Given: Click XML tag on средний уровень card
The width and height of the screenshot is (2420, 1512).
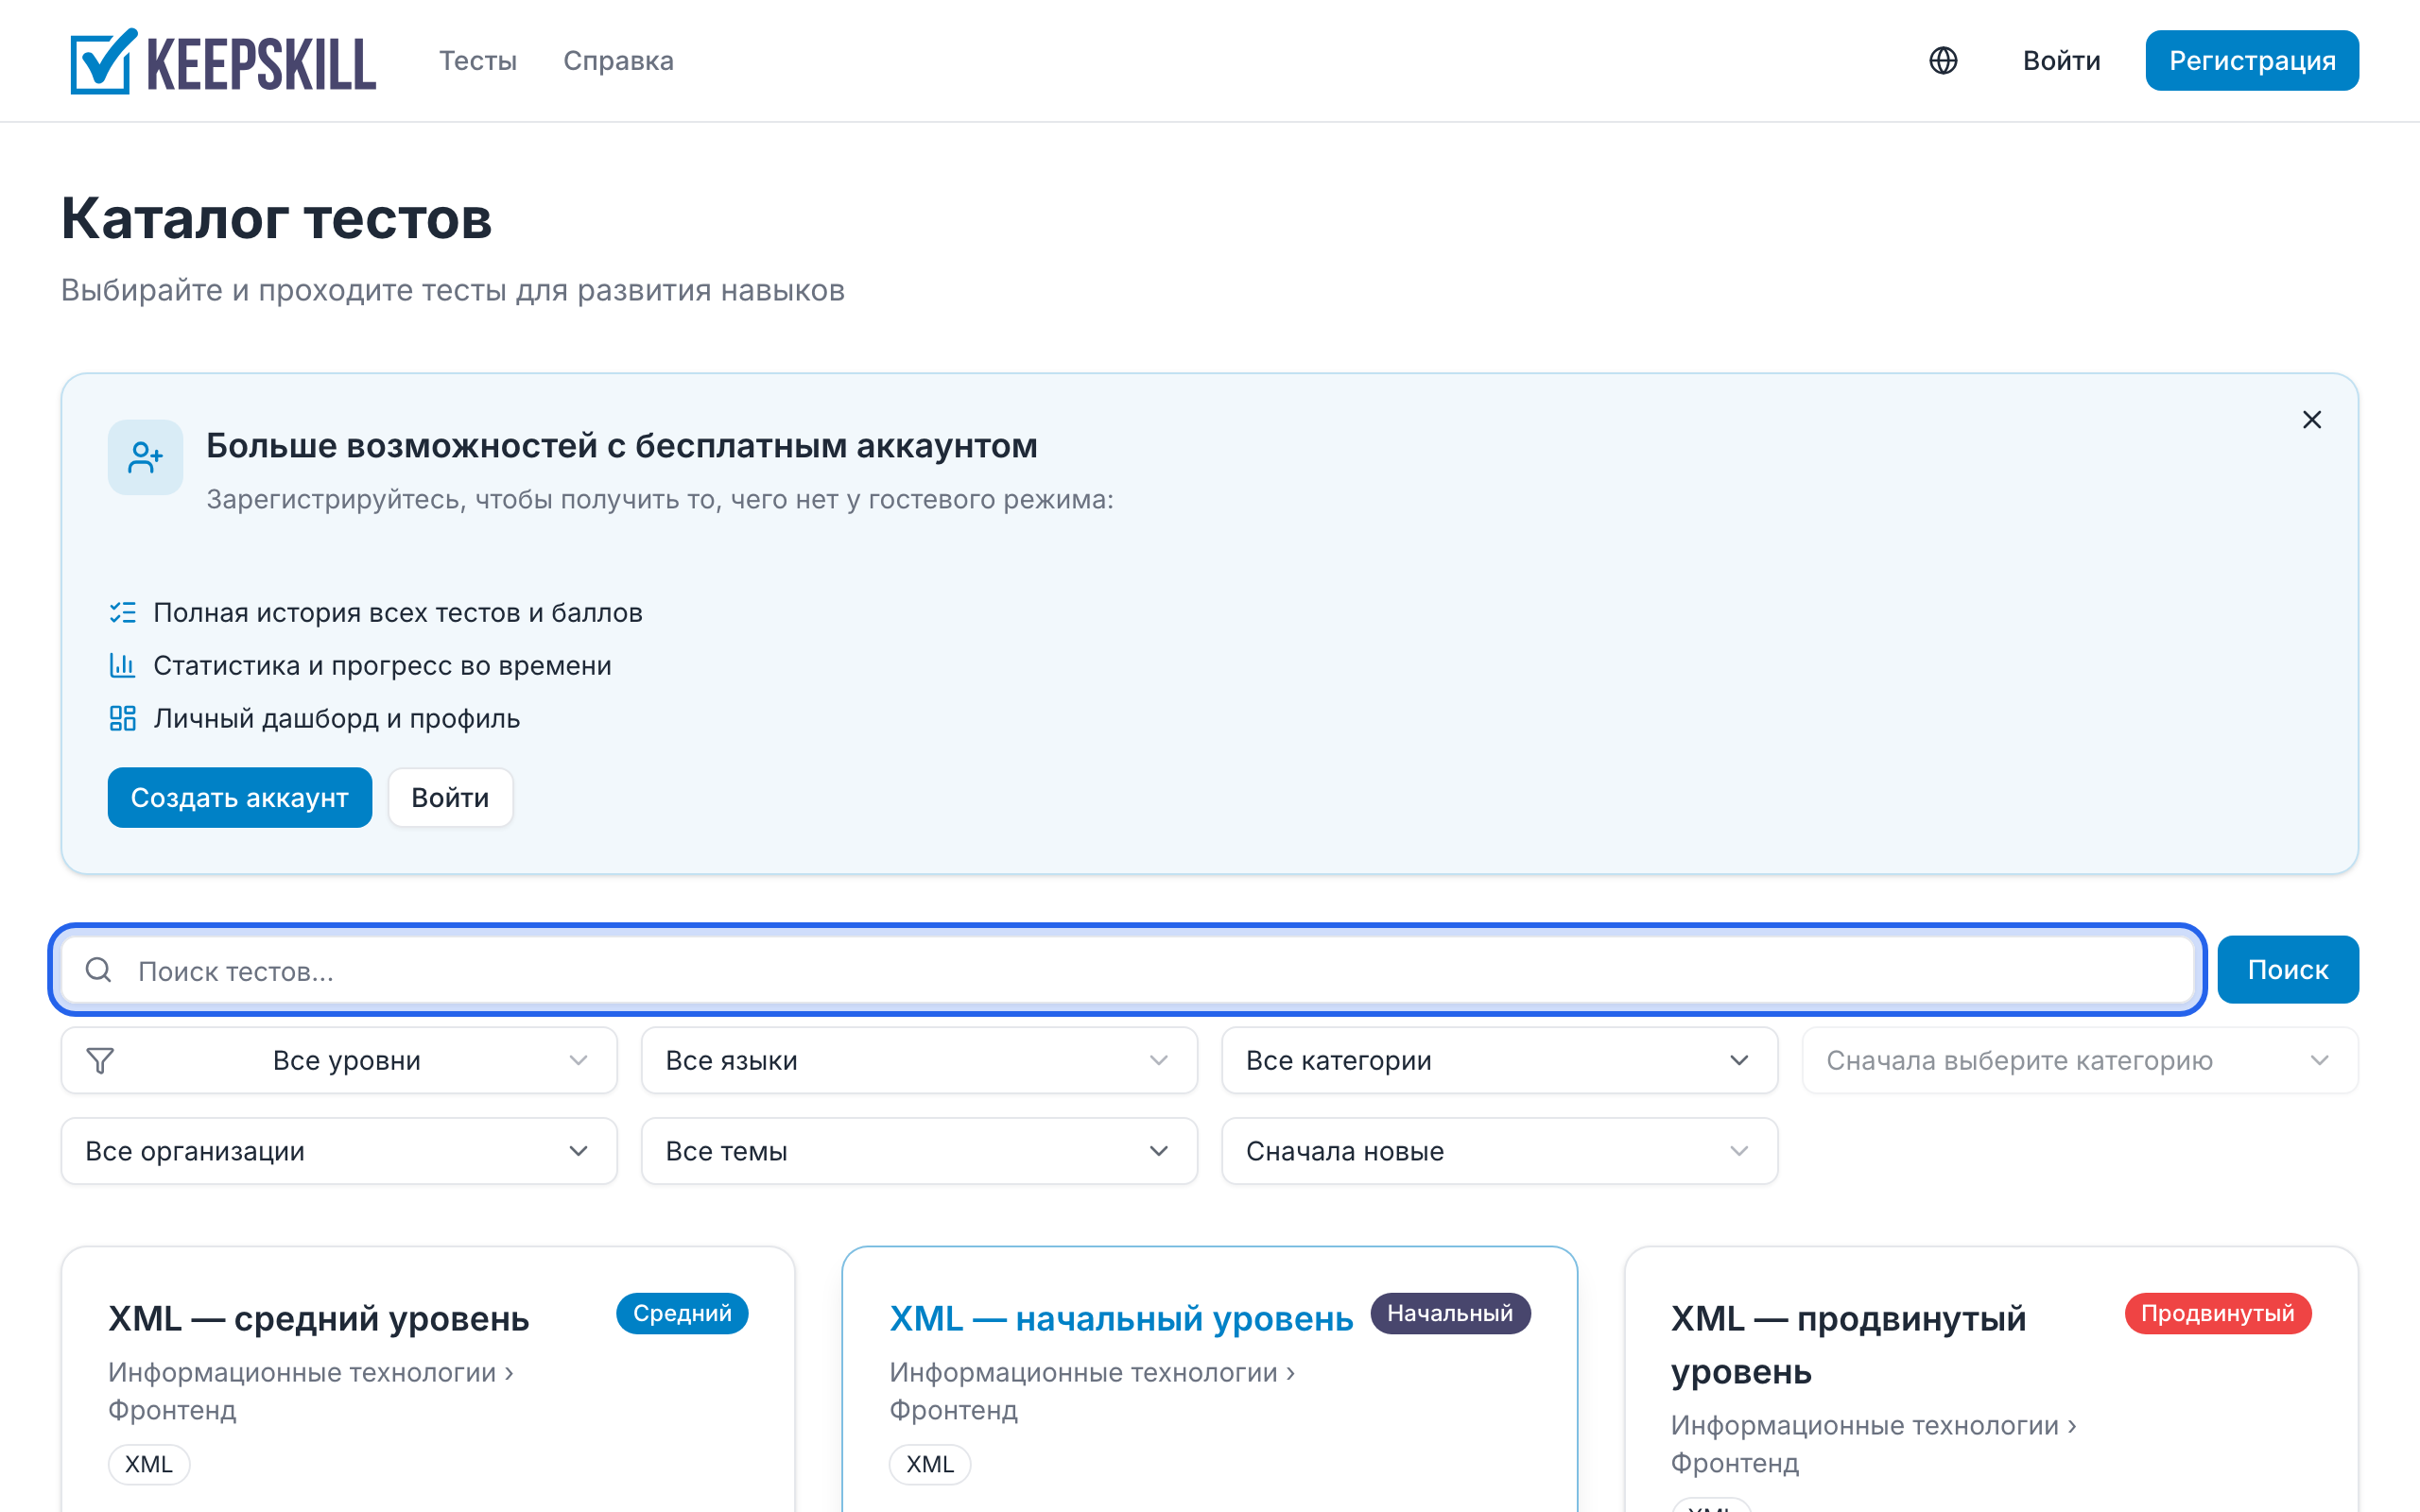Looking at the screenshot, I should click(149, 1465).
